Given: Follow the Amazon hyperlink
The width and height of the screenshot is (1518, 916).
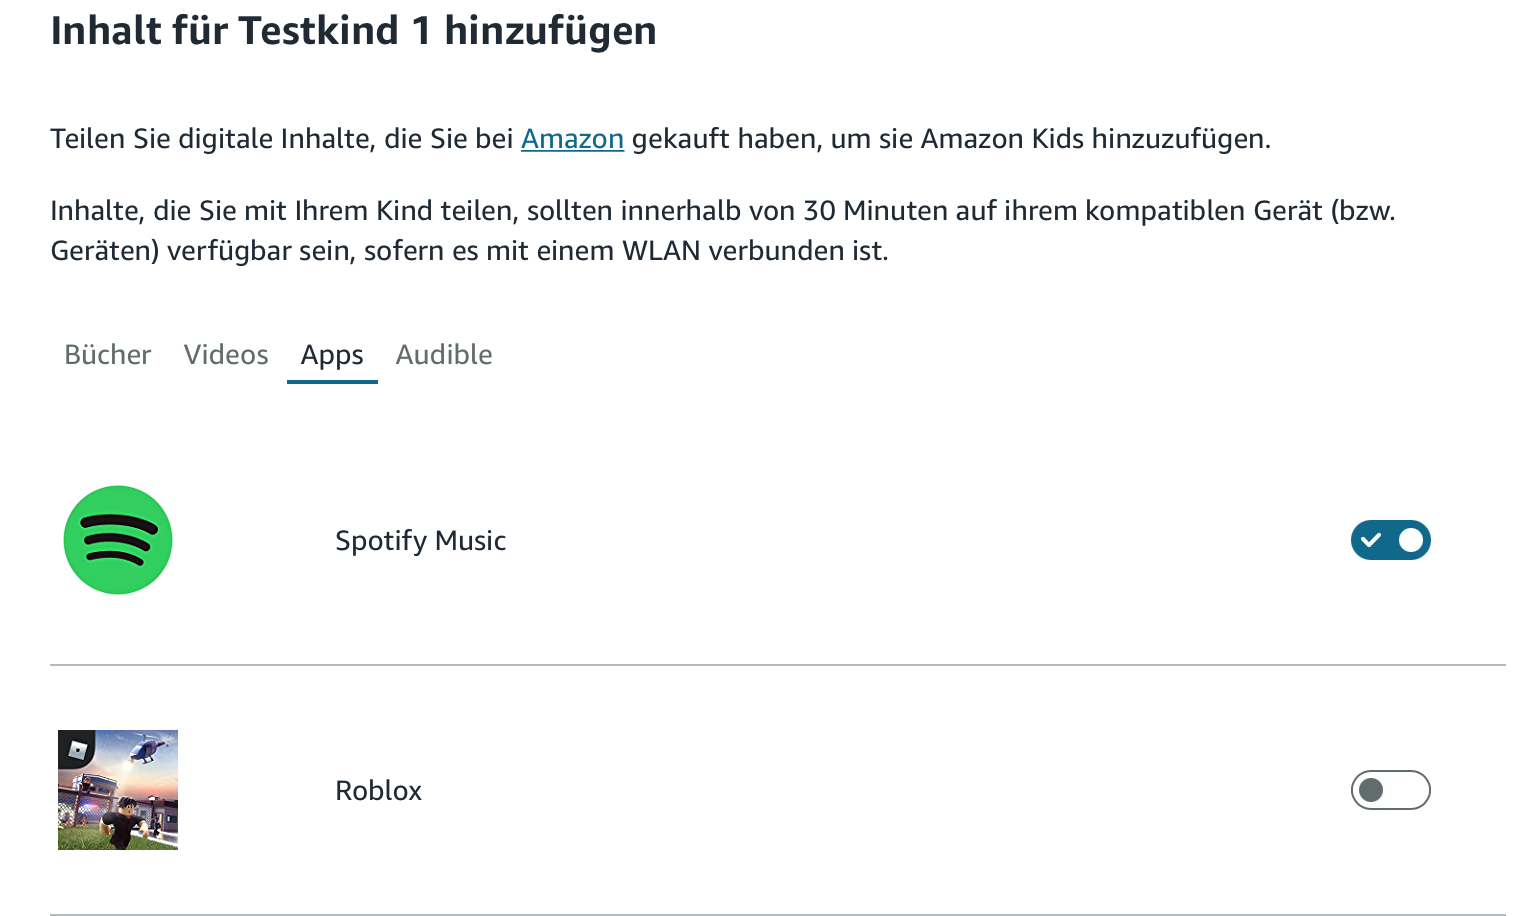Looking at the screenshot, I should pos(572,139).
